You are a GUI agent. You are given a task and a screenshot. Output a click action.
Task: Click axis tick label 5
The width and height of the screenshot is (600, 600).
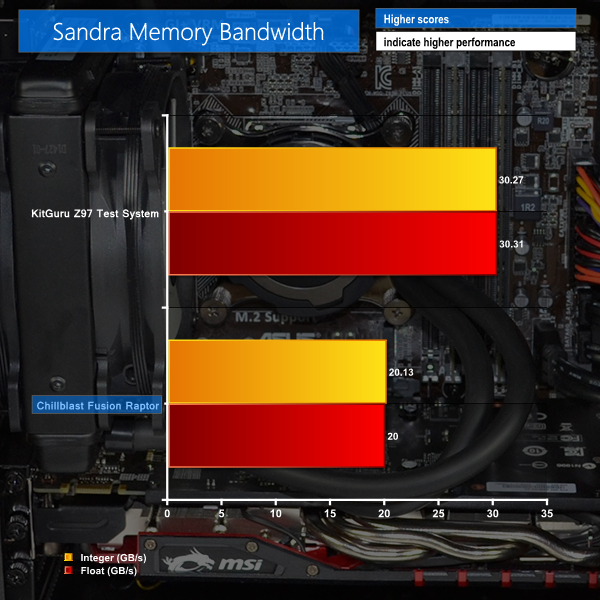(222, 514)
